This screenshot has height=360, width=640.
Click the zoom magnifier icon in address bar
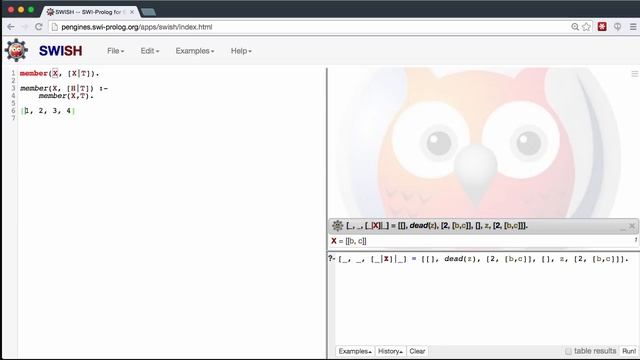tap(575, 27)
